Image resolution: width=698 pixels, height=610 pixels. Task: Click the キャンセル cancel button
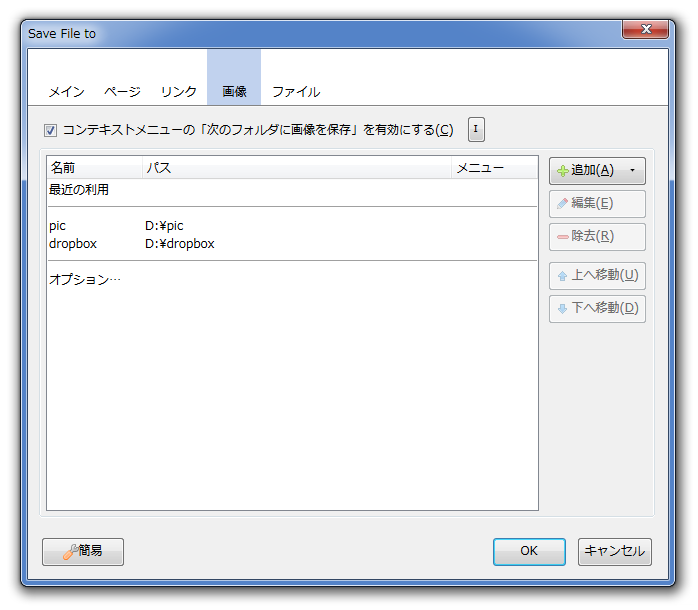click(615, 552)
